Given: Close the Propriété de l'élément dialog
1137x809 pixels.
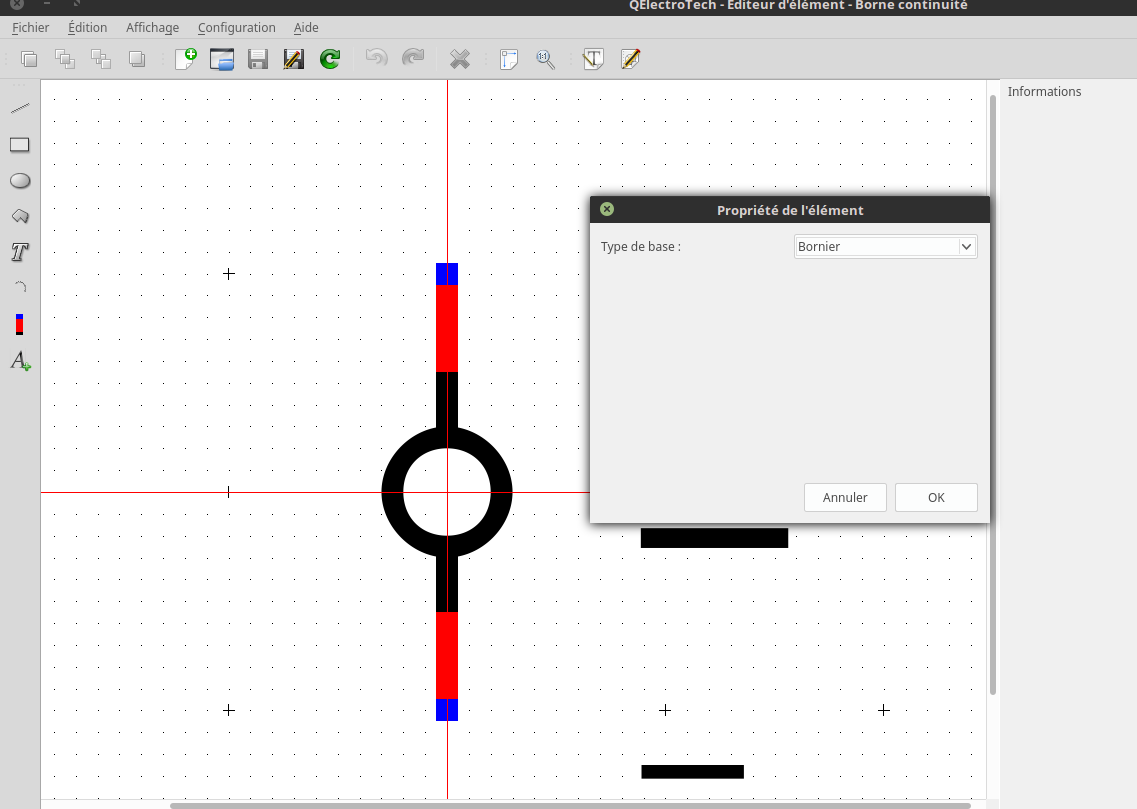Looking at the screenshot, I should point(607,210).
